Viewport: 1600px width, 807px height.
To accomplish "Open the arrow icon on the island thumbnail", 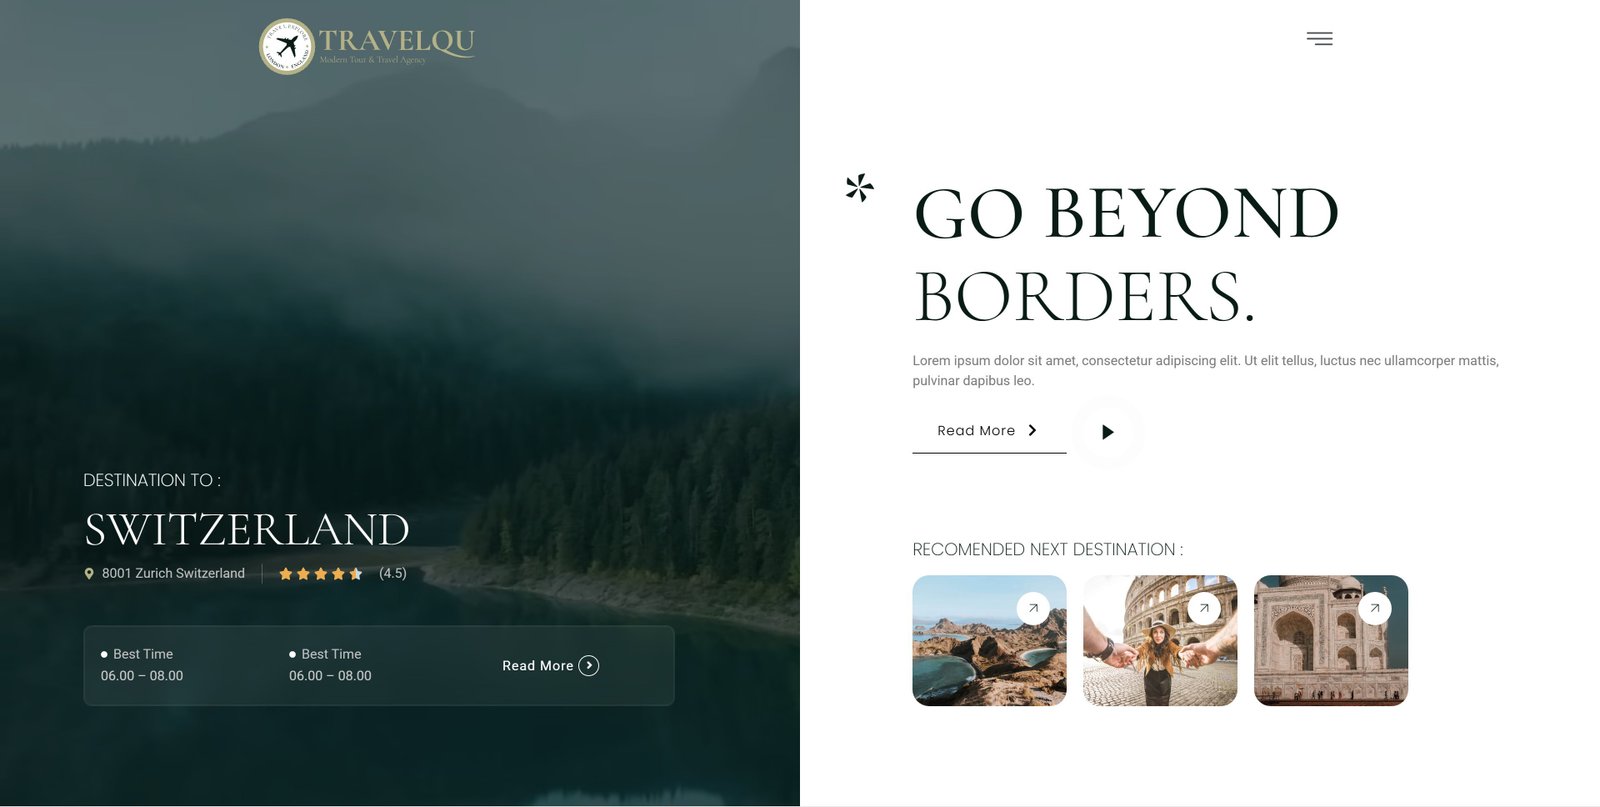I will (1033, 608).
